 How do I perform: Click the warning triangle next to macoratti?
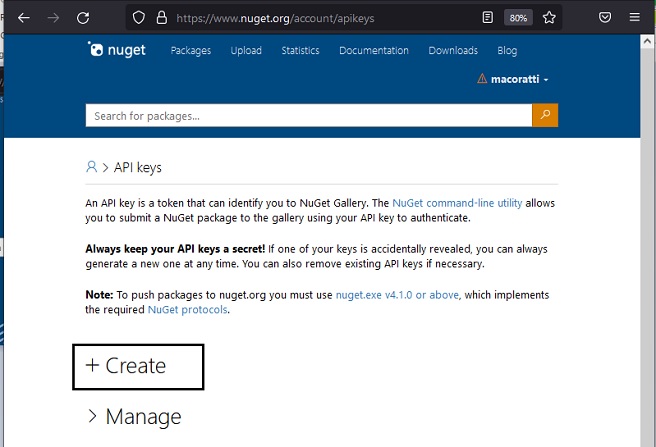coord(482,79)
